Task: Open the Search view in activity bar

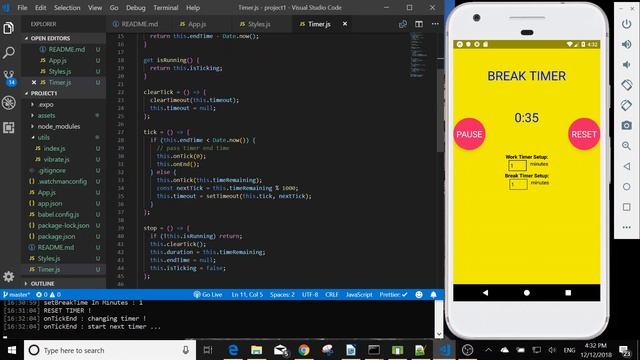Action: [x=9, y=52]
